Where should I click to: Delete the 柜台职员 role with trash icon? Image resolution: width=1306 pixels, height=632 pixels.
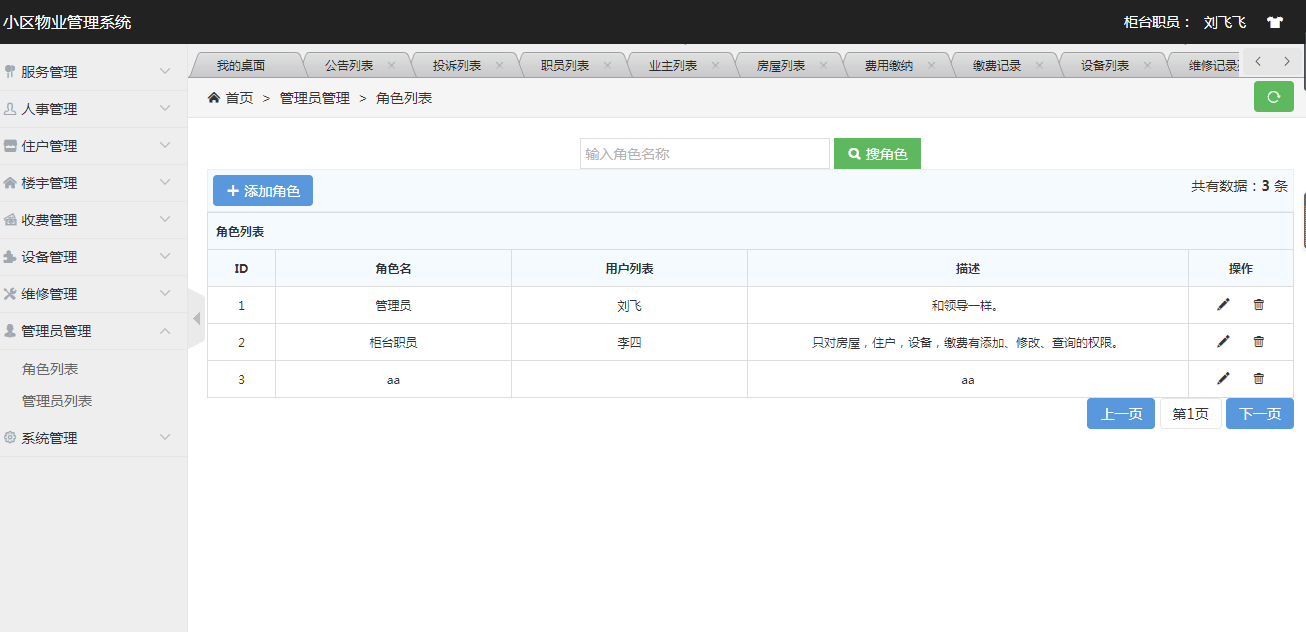click(x=1259, y=342)
